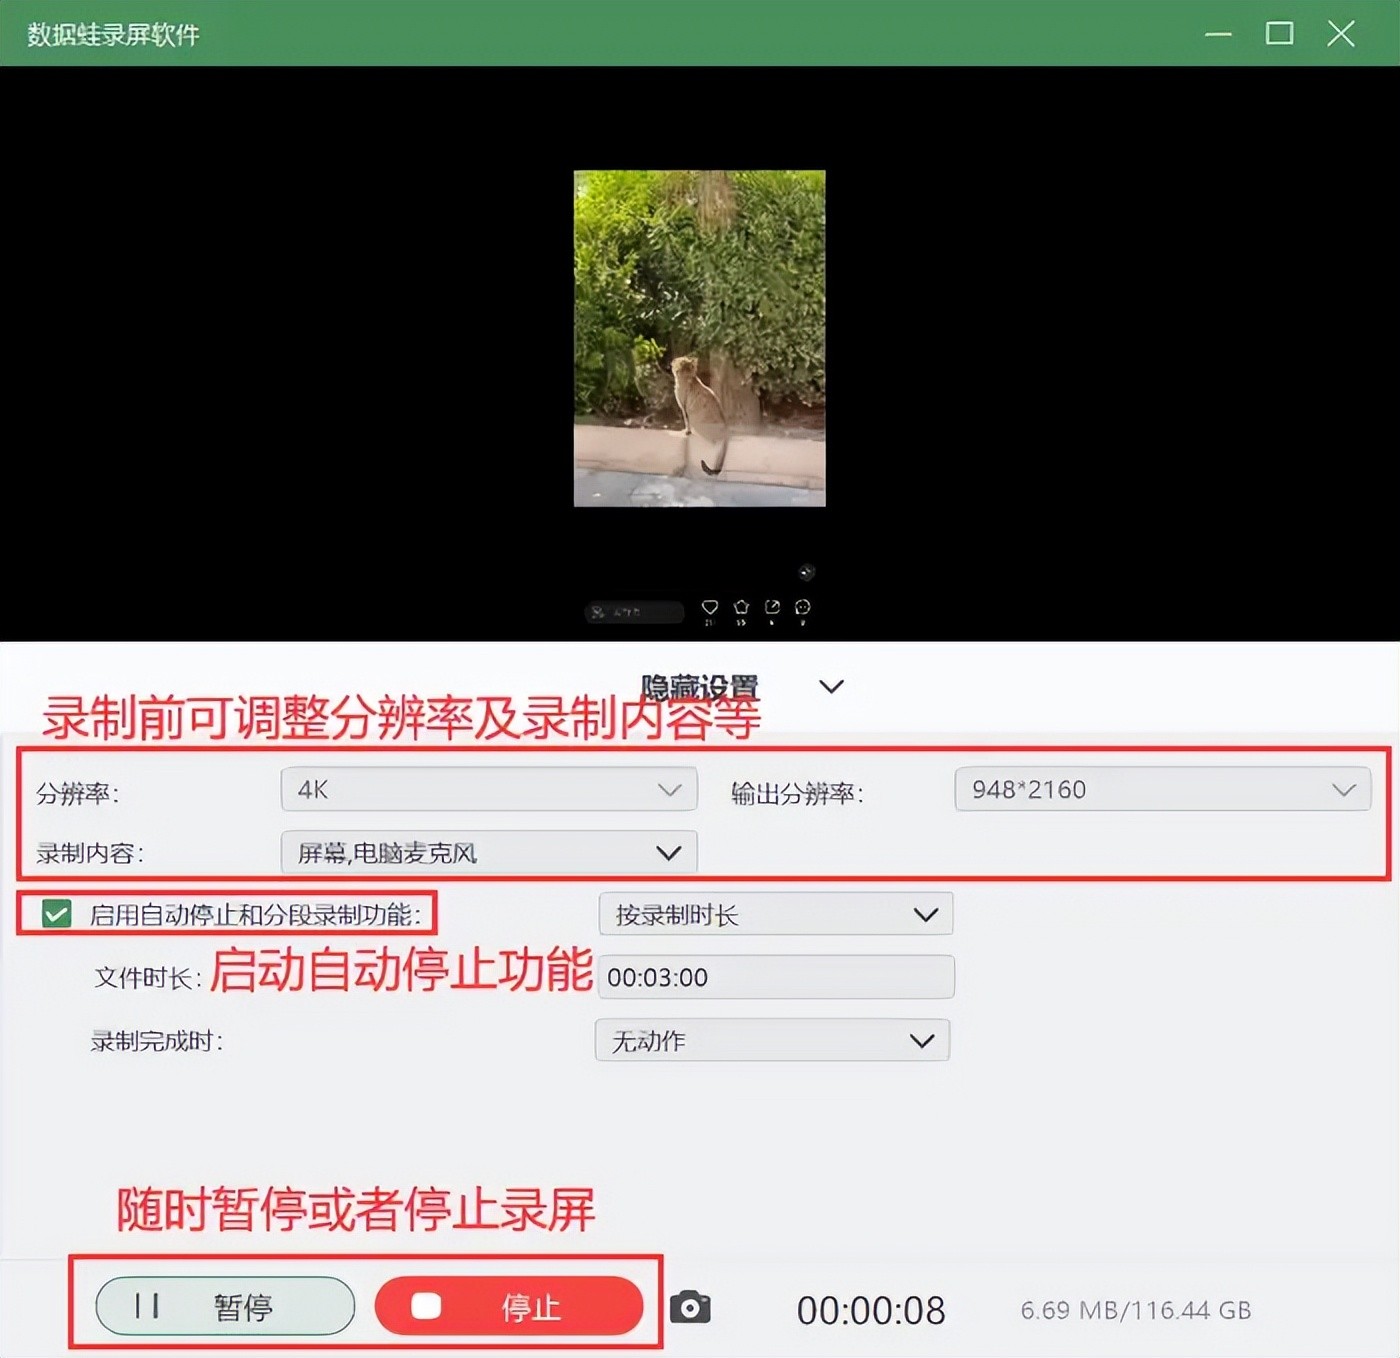Screen dimensions: 1400x1358
Task: Pause the recording with 暂停 button
Action: (x=225, y=1306)
